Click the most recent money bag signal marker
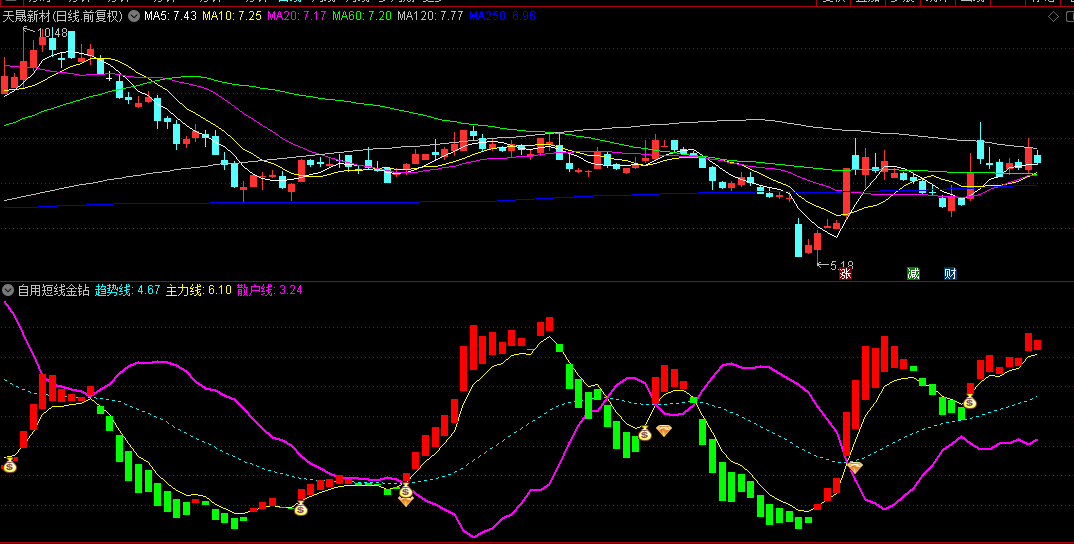Image resolution: width=1074 pixels, height=544 pixels. (x=970, y=402)
